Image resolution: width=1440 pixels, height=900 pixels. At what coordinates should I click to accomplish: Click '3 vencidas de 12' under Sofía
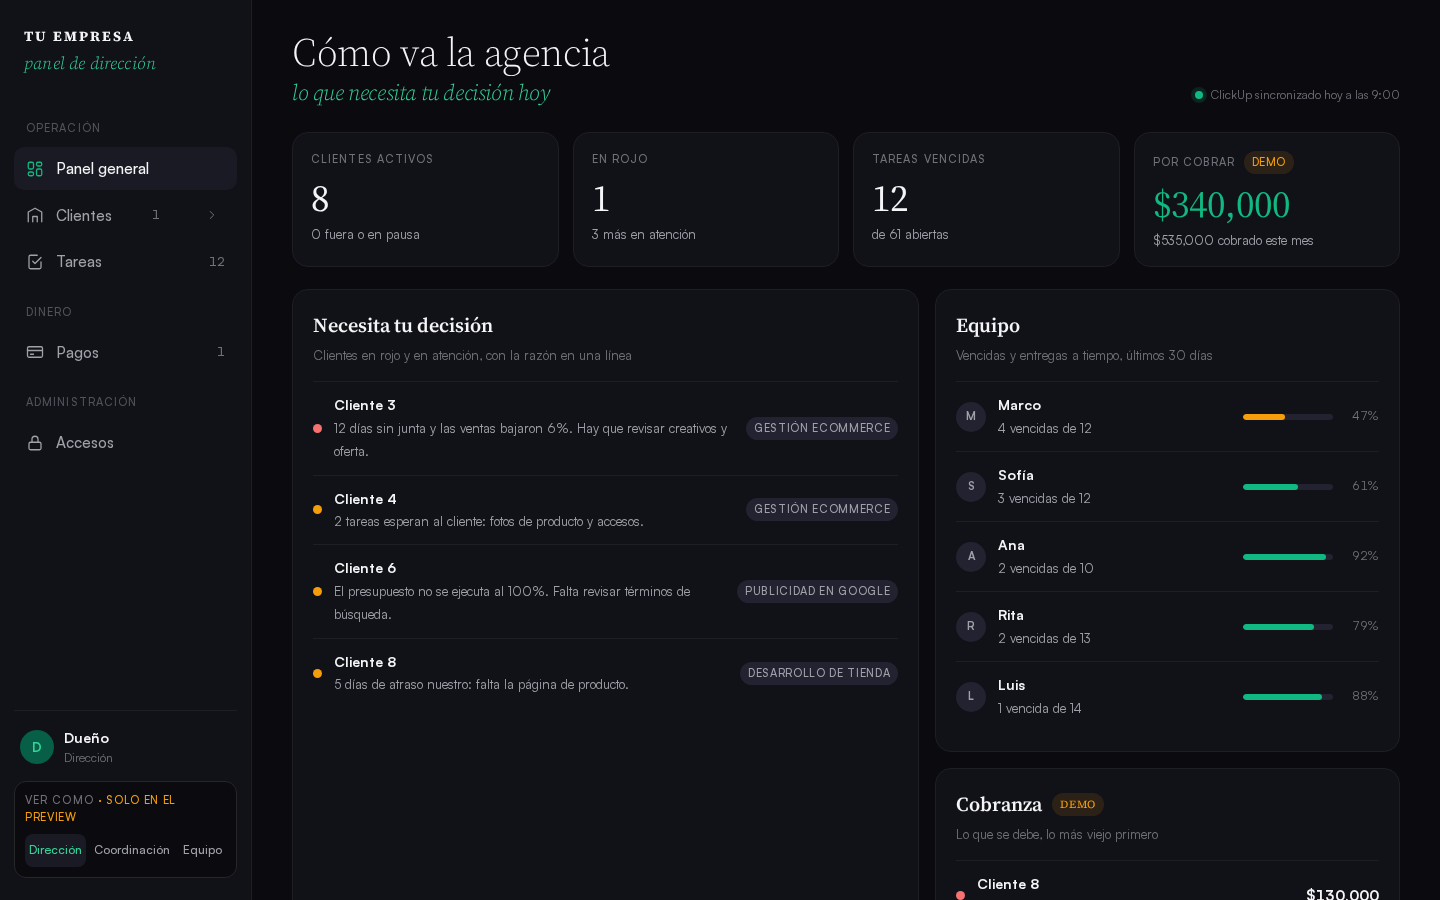tap(1044, 498)
